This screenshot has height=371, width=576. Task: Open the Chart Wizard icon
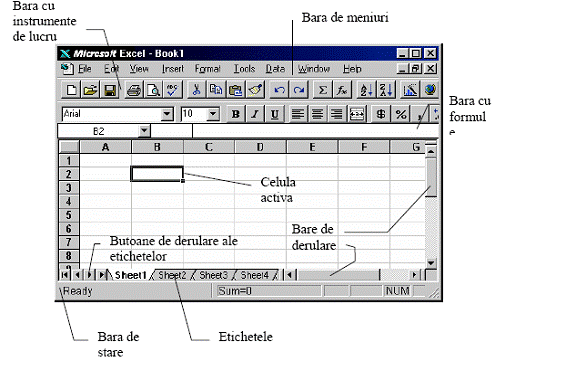(410, 90)
